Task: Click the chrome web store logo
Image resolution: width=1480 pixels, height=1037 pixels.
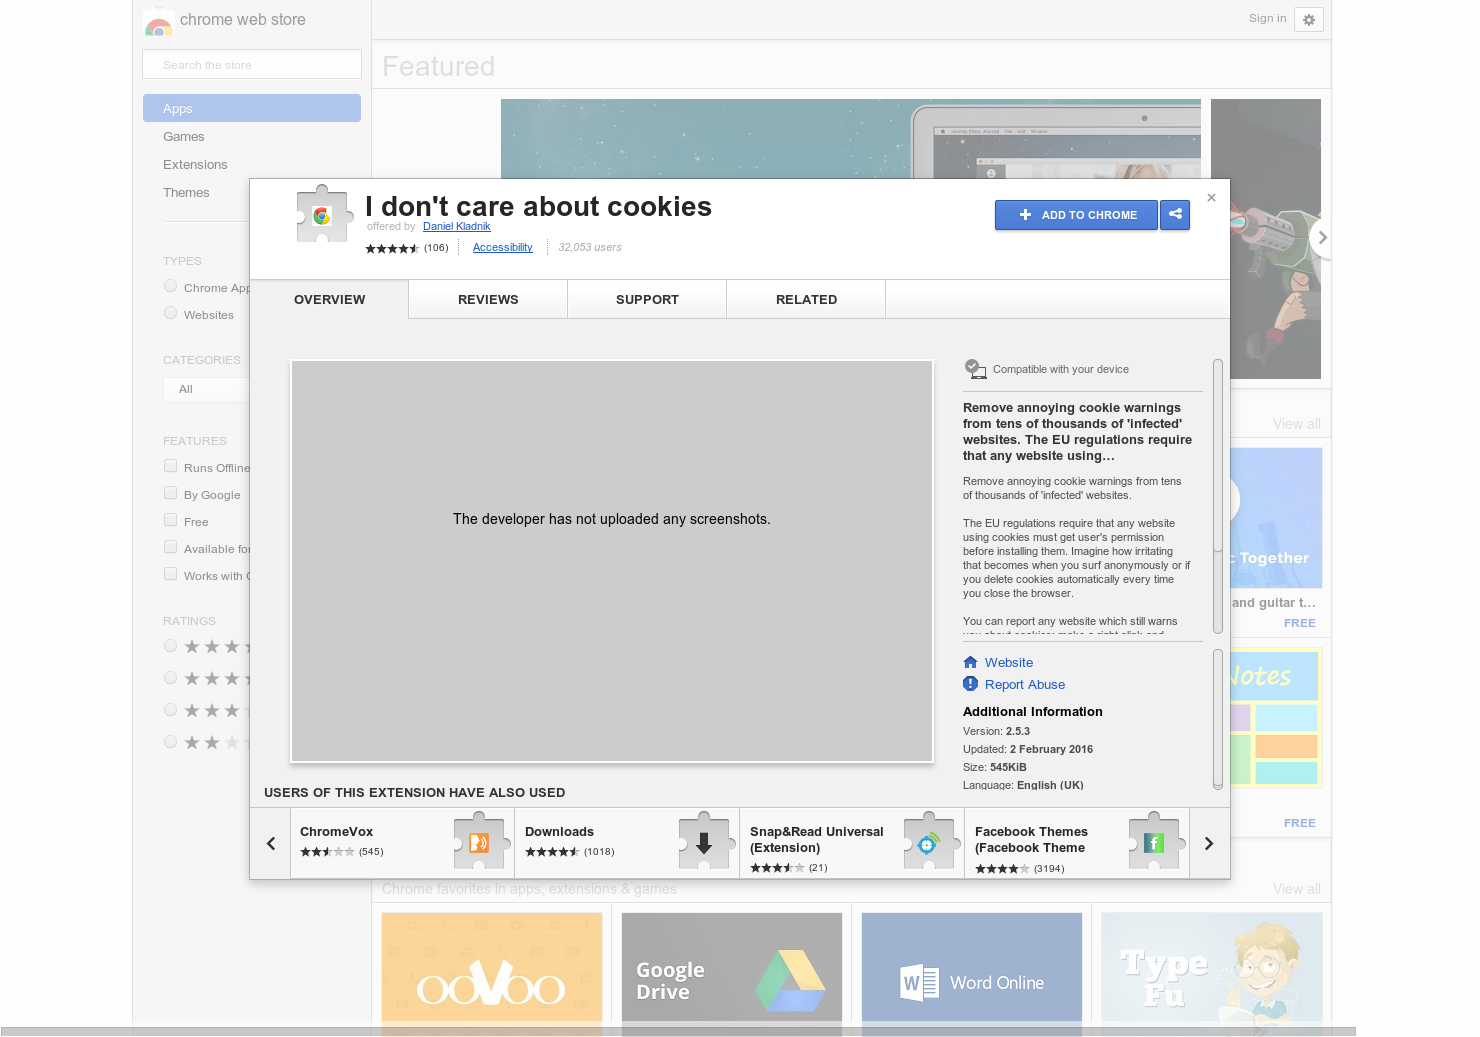Action: (159, 21)
